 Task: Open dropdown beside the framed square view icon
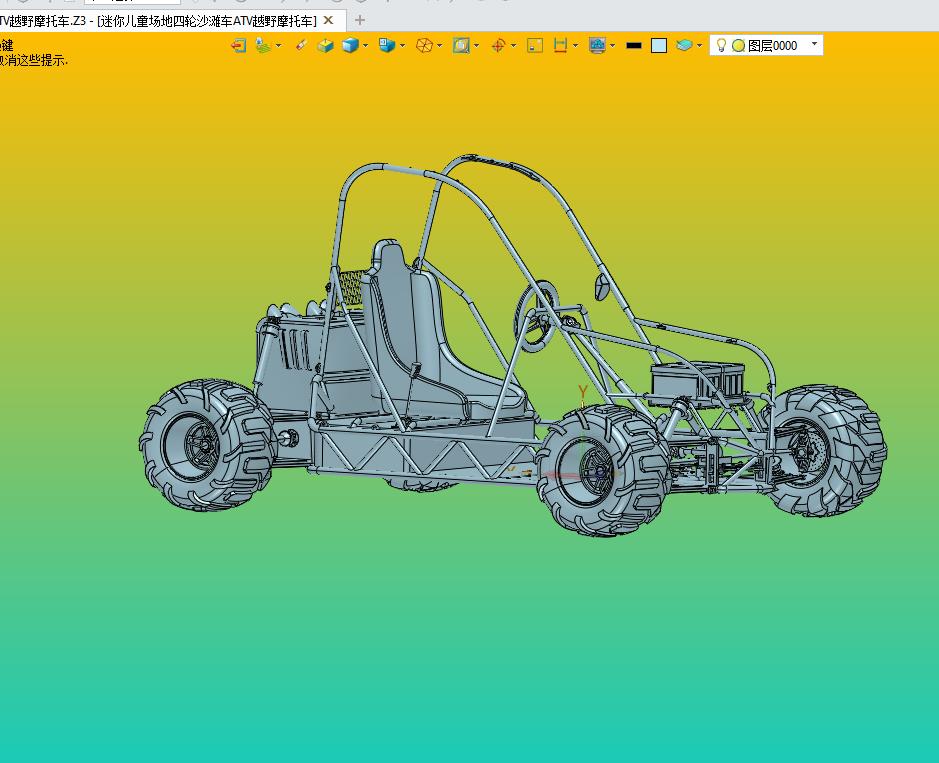coord(477,46)
